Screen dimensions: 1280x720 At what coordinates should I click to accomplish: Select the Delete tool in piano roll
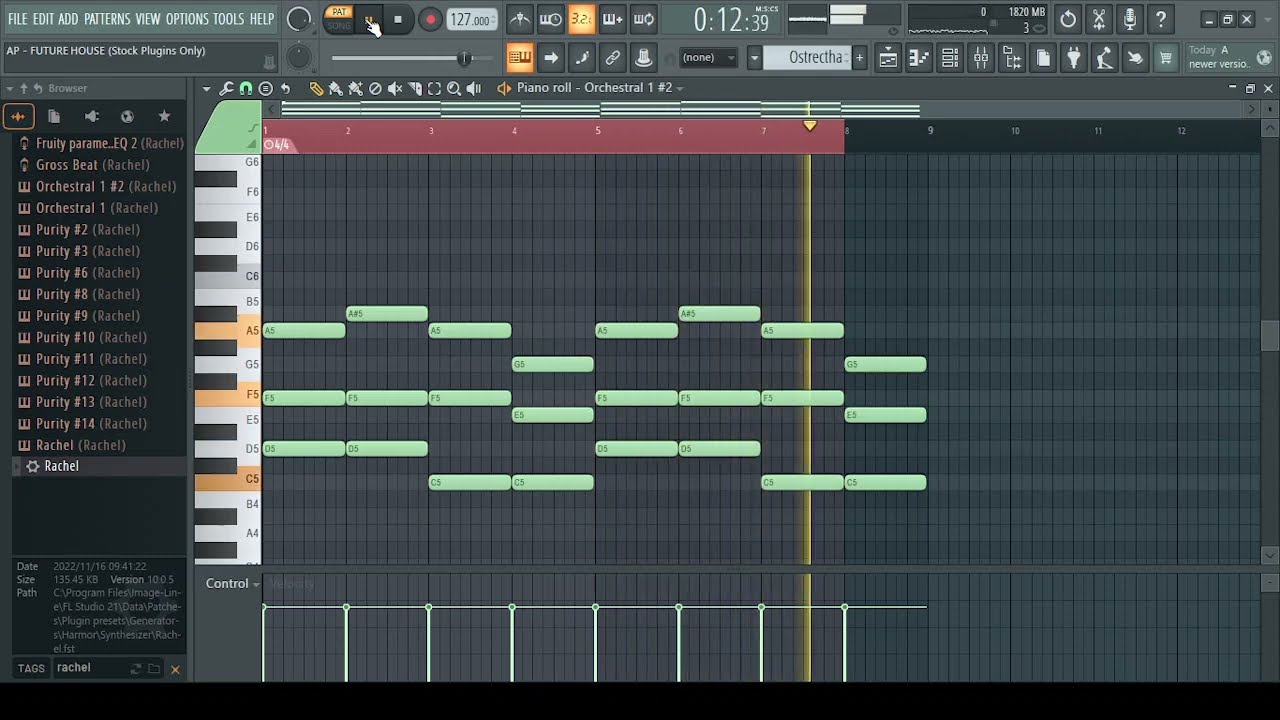tap(375, 88)
